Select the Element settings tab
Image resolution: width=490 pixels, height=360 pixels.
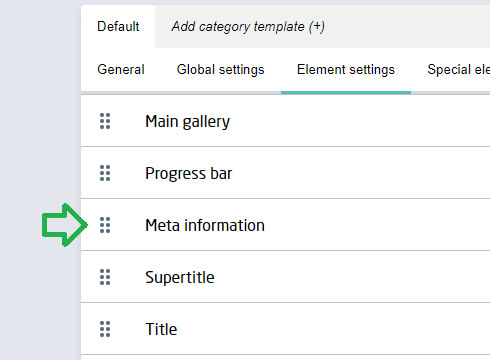pos(346,70)
